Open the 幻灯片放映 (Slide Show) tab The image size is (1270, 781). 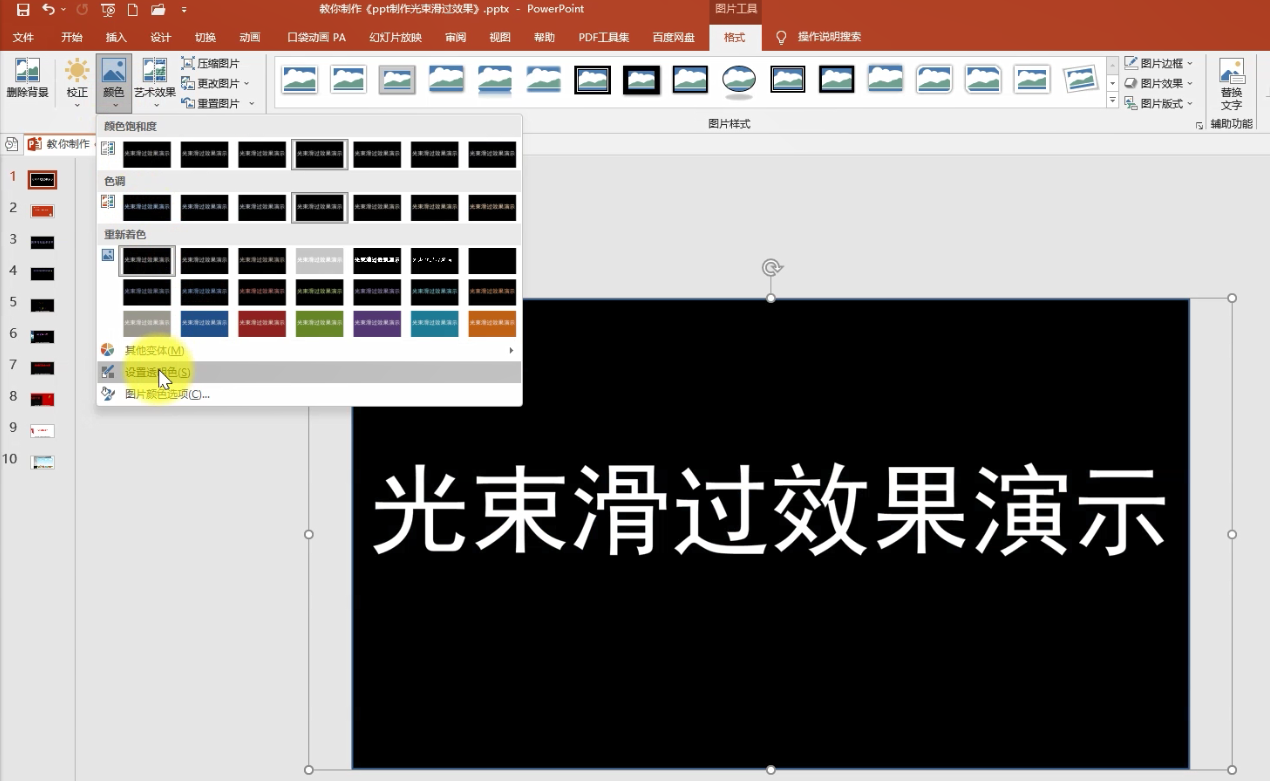coord(395,37)
